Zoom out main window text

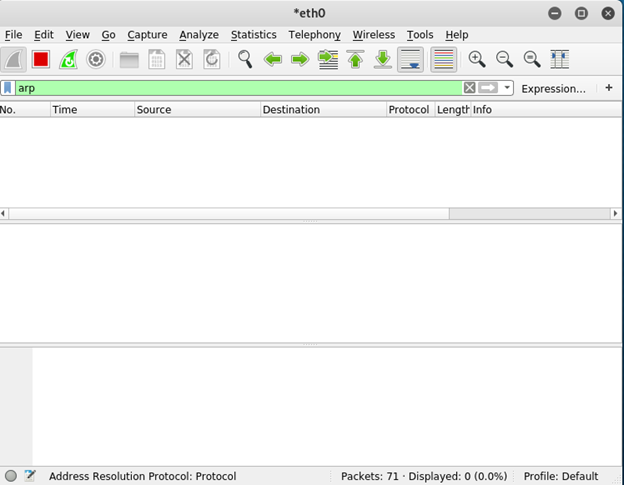coord(504,60)
